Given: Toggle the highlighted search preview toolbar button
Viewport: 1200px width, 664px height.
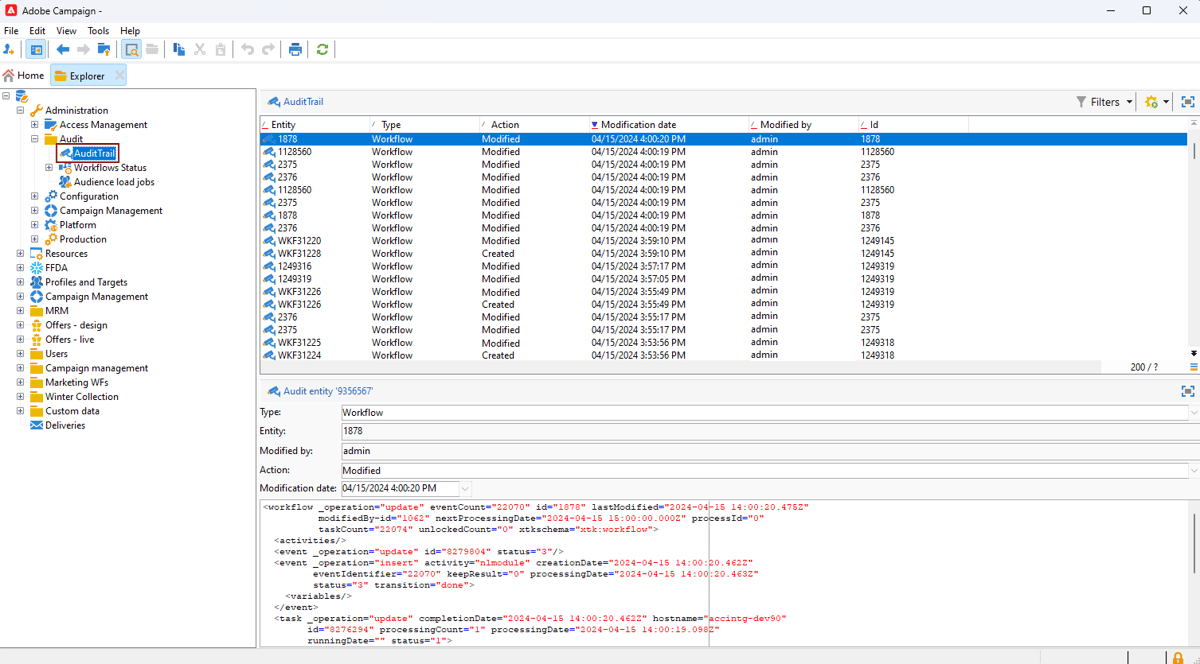Looking at the screenshot, I should point(130,49).
